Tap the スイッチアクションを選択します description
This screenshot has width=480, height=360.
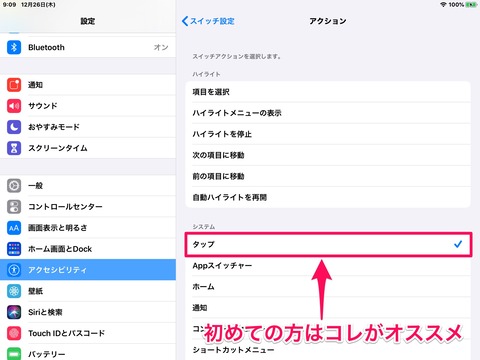[236, 57]
